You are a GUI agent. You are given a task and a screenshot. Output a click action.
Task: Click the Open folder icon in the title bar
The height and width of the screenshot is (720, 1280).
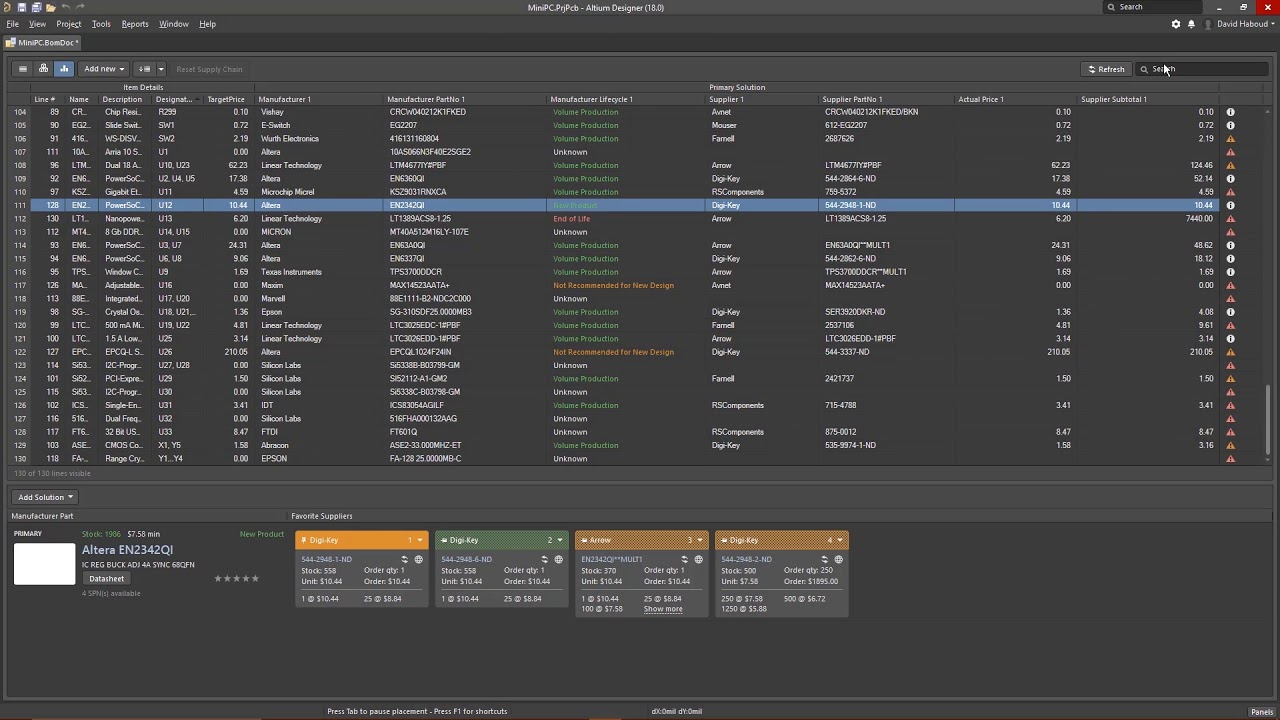(50, 7)
